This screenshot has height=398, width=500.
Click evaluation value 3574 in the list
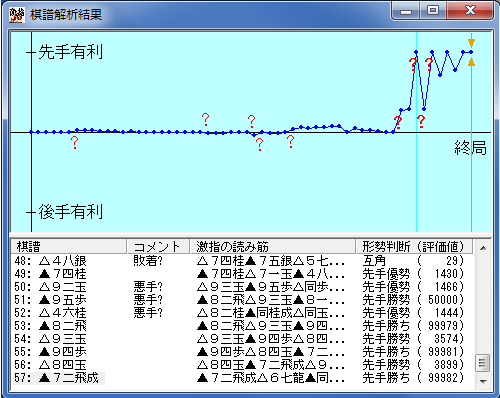(446, 339)
